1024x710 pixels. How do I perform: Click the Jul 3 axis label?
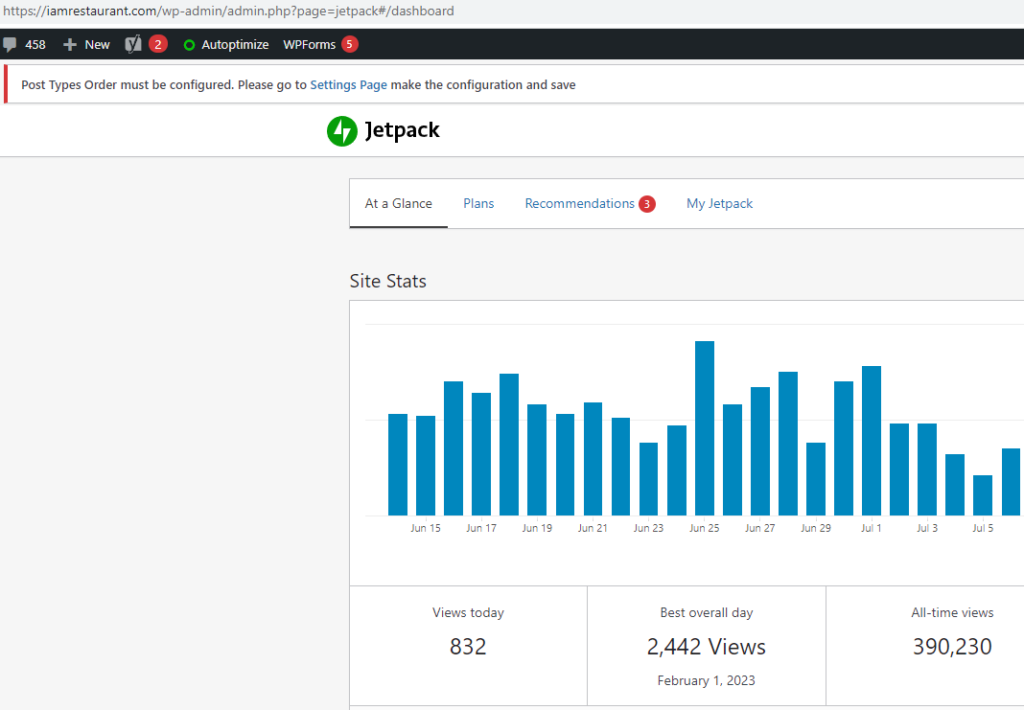click(927, 528)
